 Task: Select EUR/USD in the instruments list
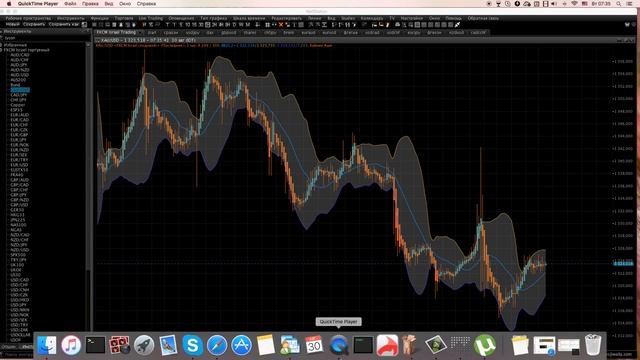click(20, 165)
